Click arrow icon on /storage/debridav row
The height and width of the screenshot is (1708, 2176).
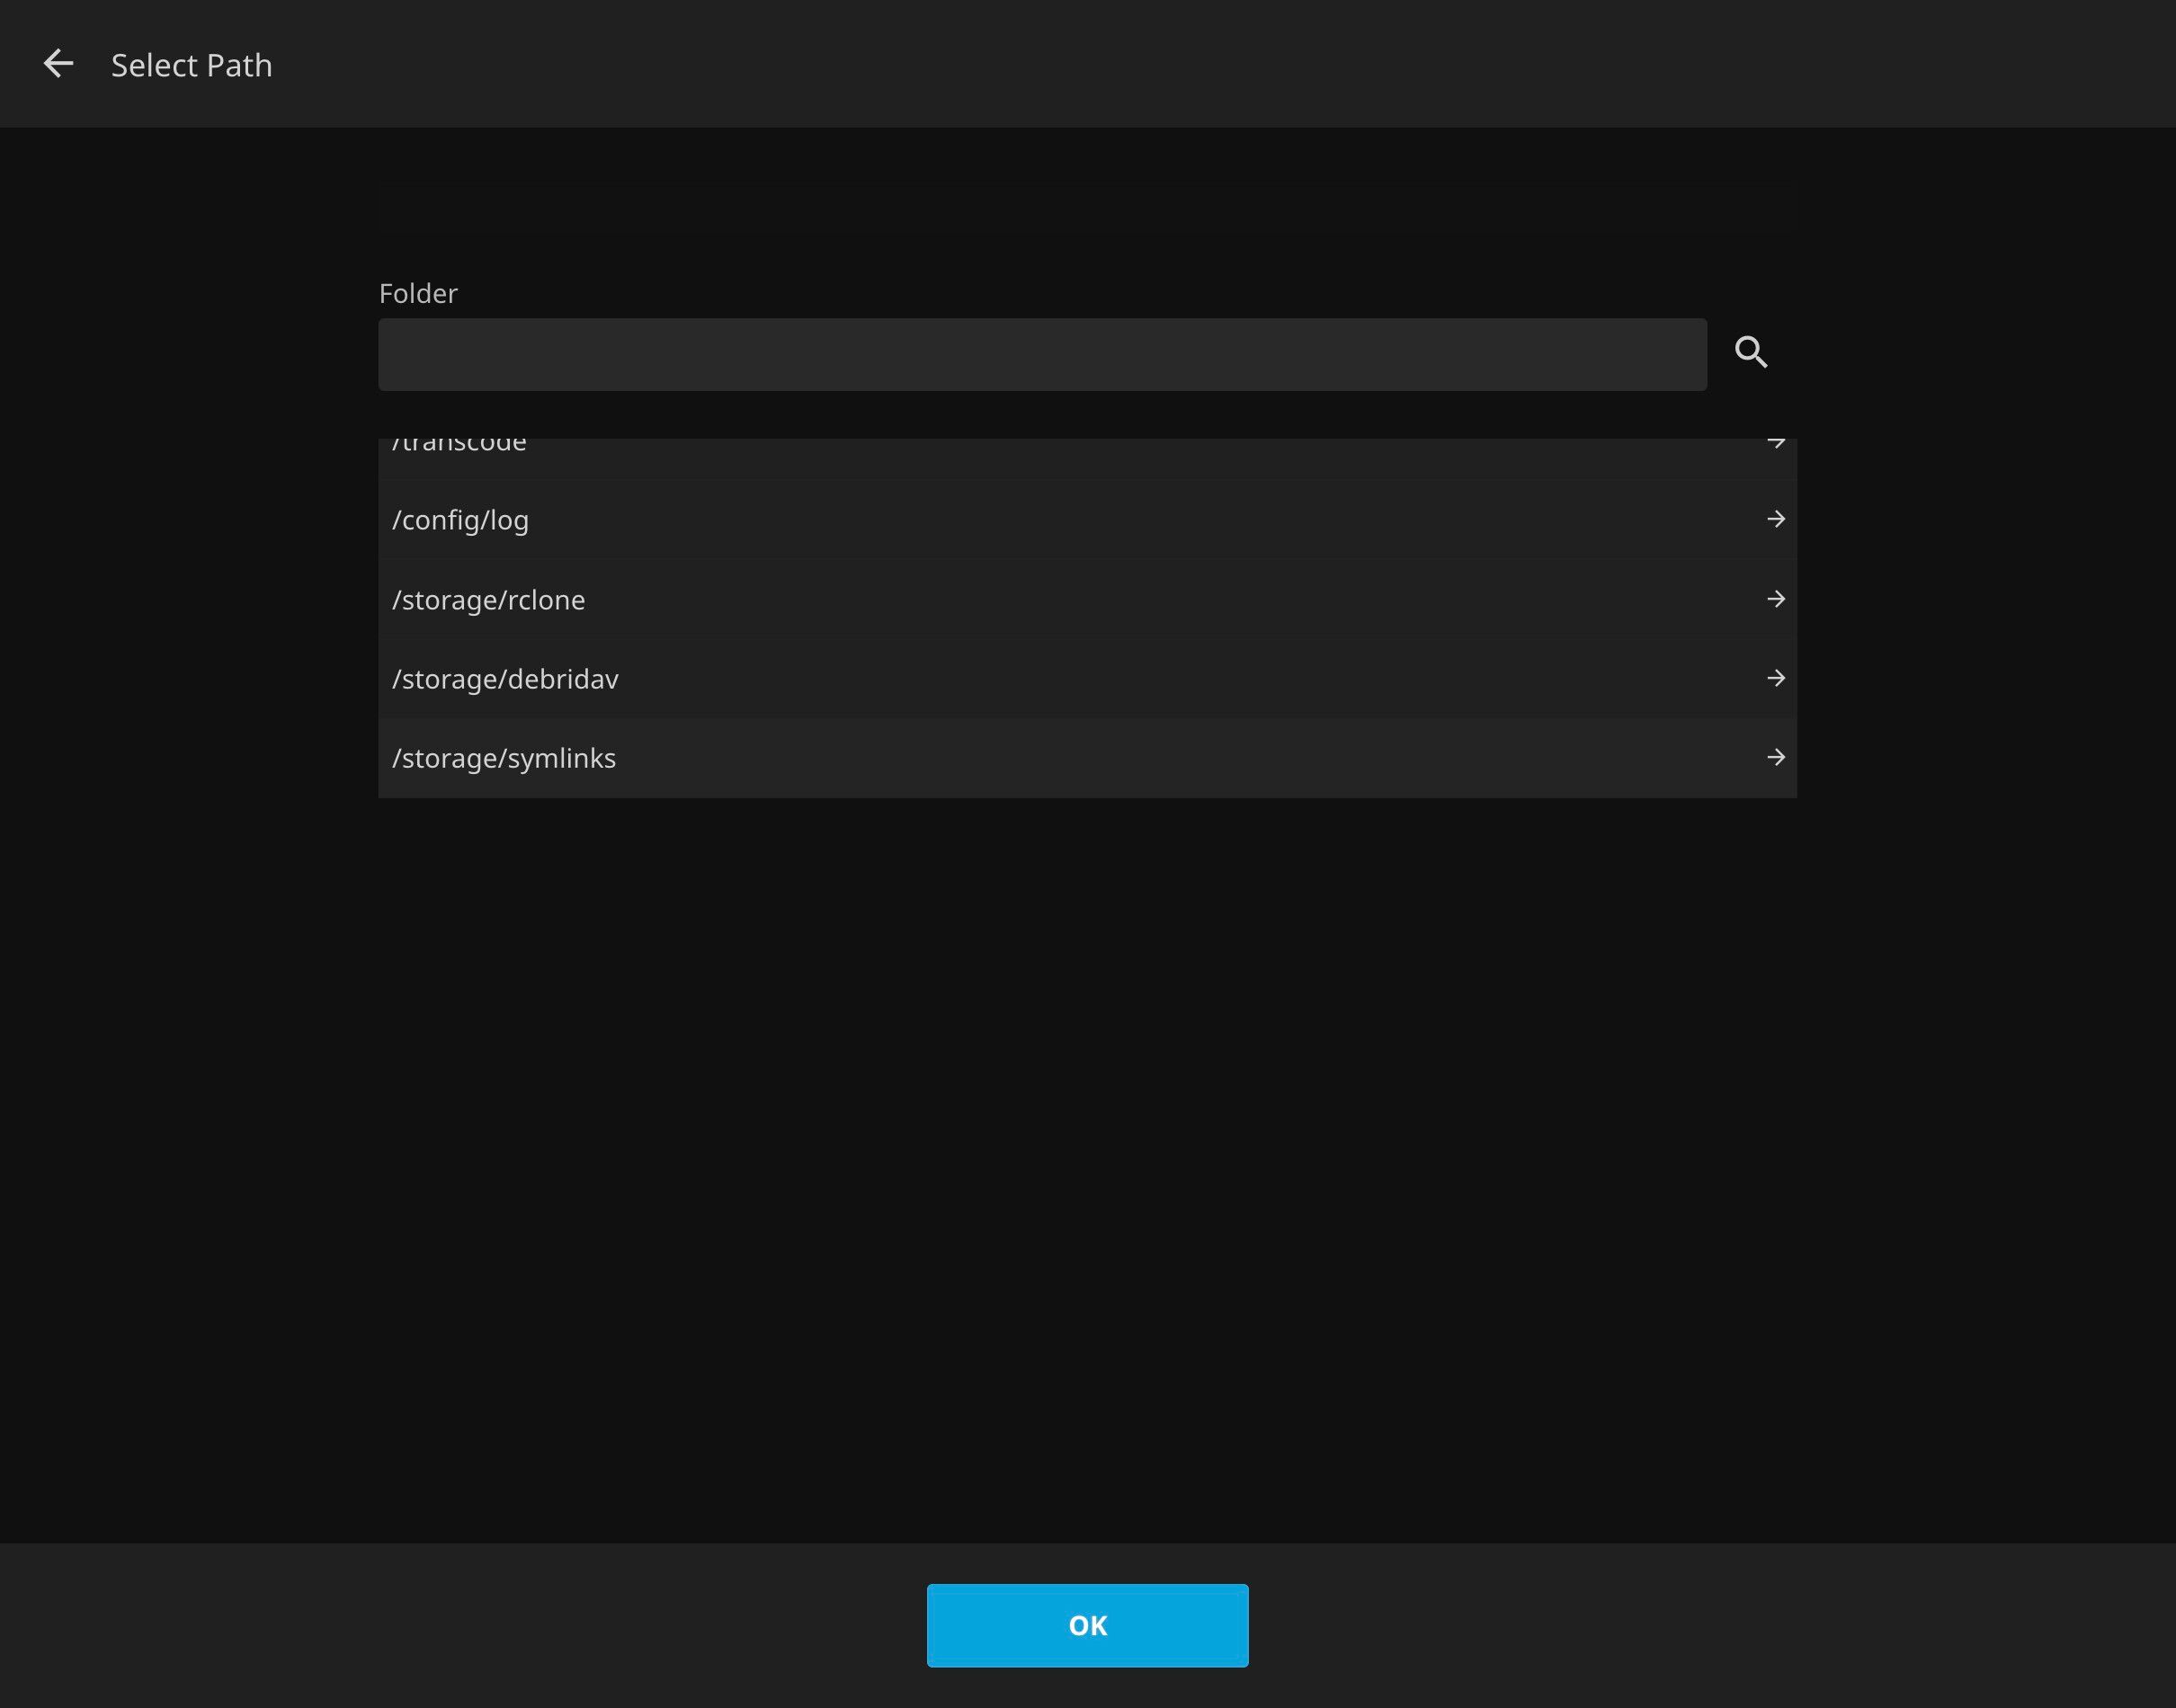tap(1775, 678)
